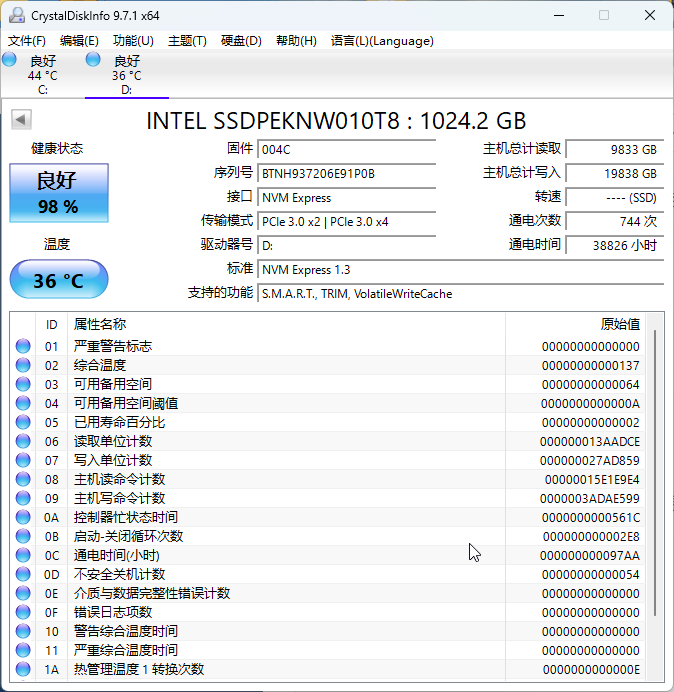Click the 通电次数 value 744 次
674x692 pixels.
point(615,222)
